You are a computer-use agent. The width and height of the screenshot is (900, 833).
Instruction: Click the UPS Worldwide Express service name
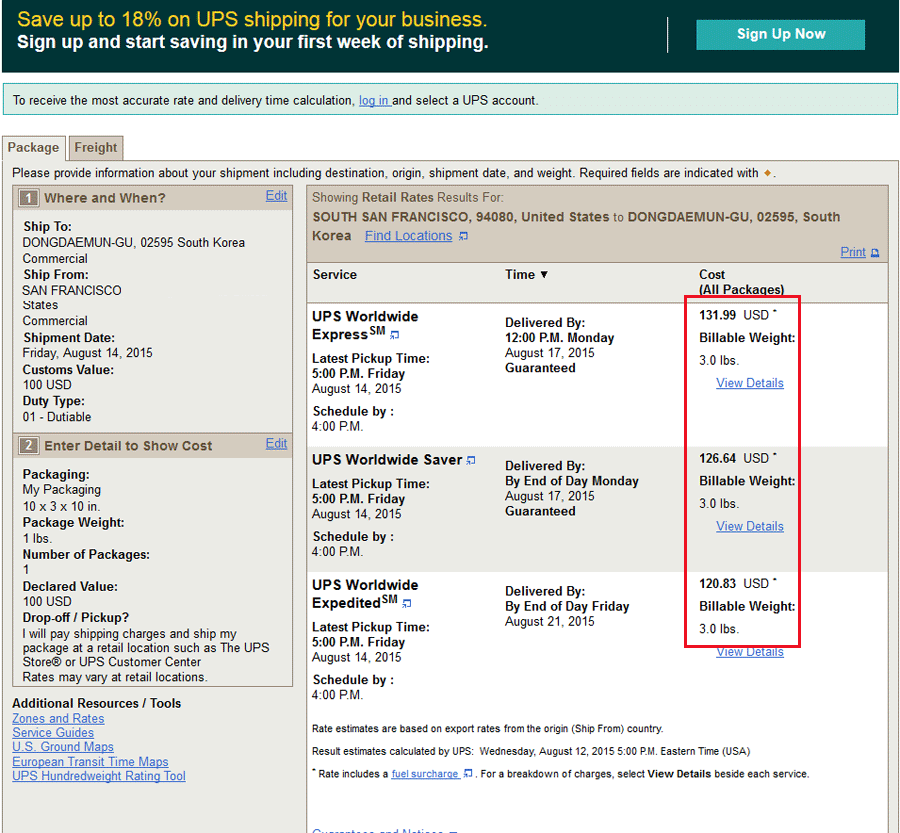pyautogui.click(x=365, y=326)
